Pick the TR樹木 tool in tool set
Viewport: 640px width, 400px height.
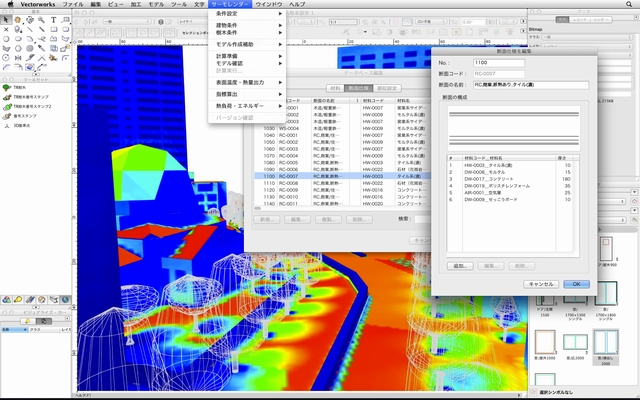click(x=20, y=89)
